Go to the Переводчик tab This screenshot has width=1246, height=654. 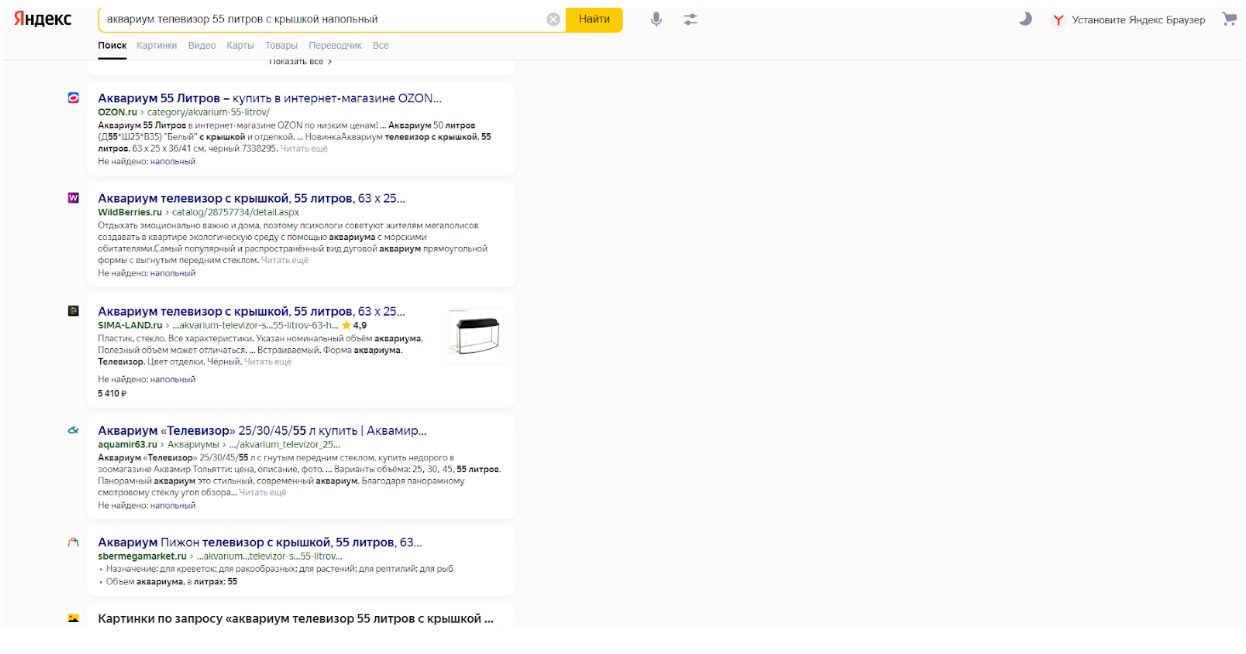pos(335,46)
